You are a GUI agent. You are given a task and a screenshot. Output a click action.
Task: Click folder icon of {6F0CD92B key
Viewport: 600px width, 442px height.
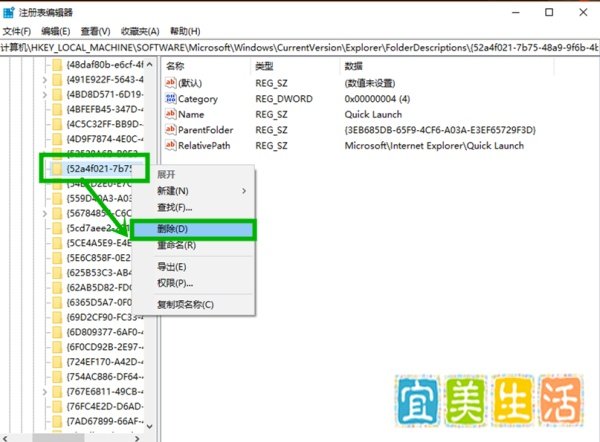point(57,347)
